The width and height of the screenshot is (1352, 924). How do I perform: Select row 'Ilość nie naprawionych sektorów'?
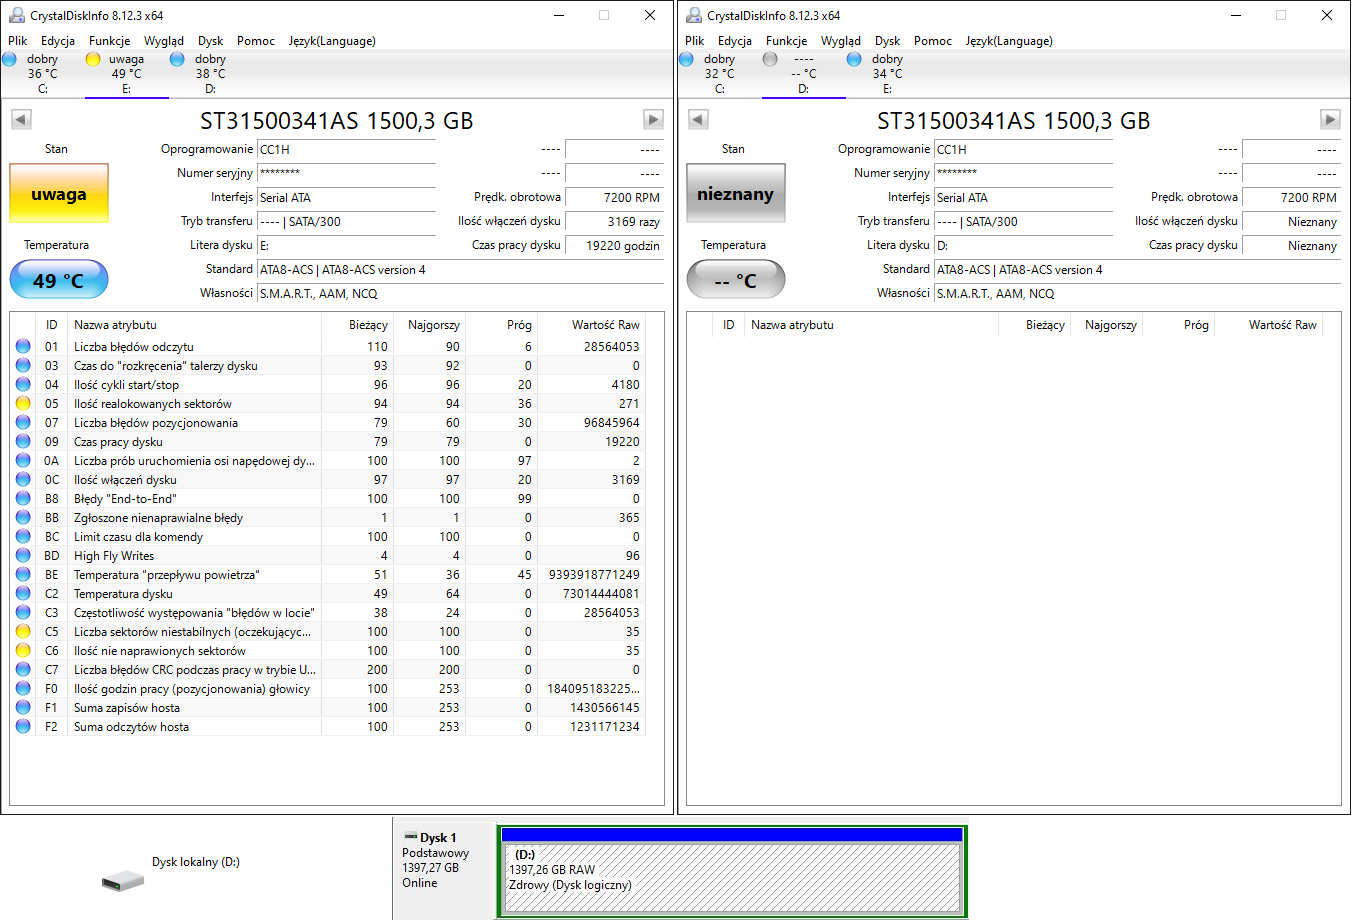(328, 651)
